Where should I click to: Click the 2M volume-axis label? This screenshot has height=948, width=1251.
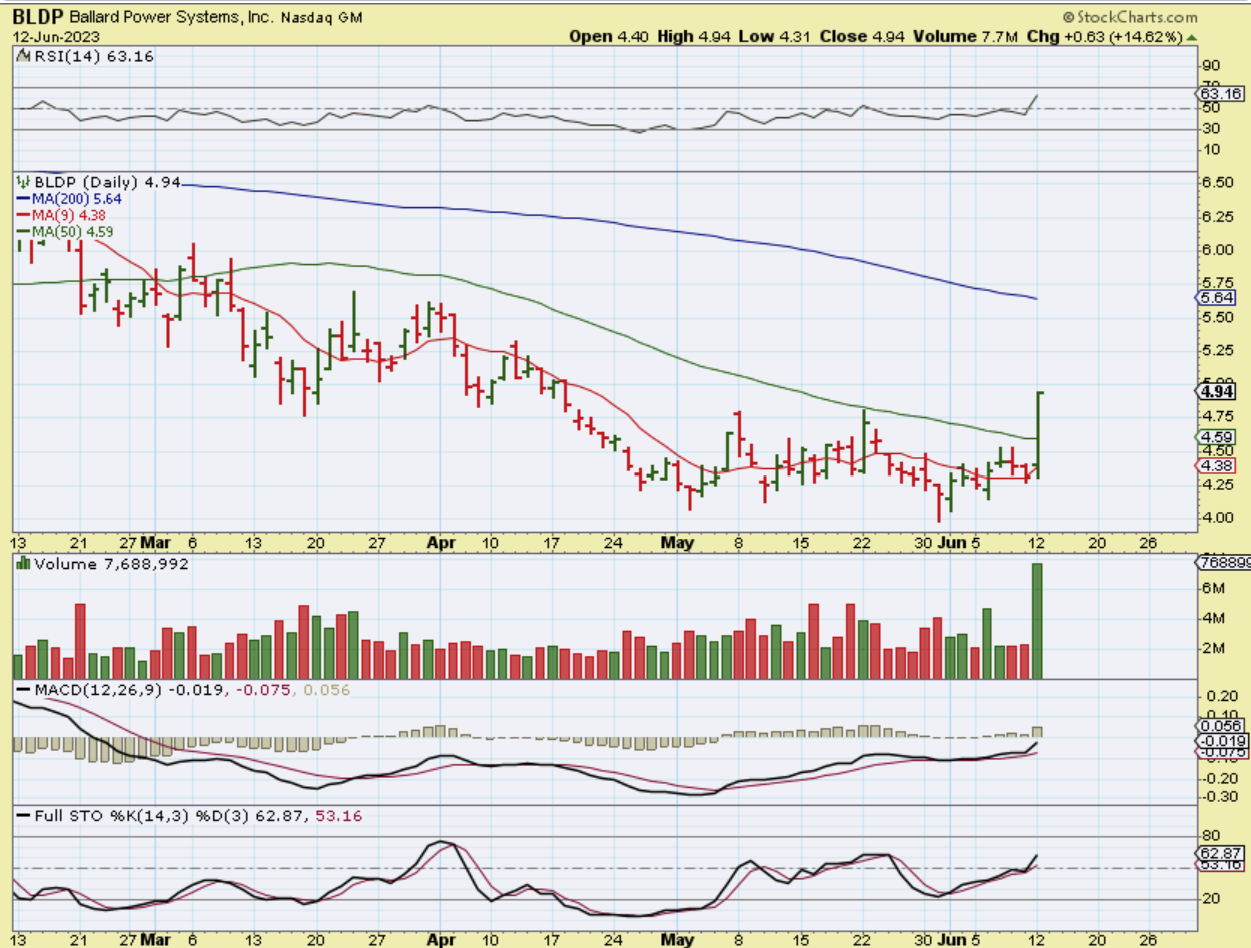coord(1213,648)
